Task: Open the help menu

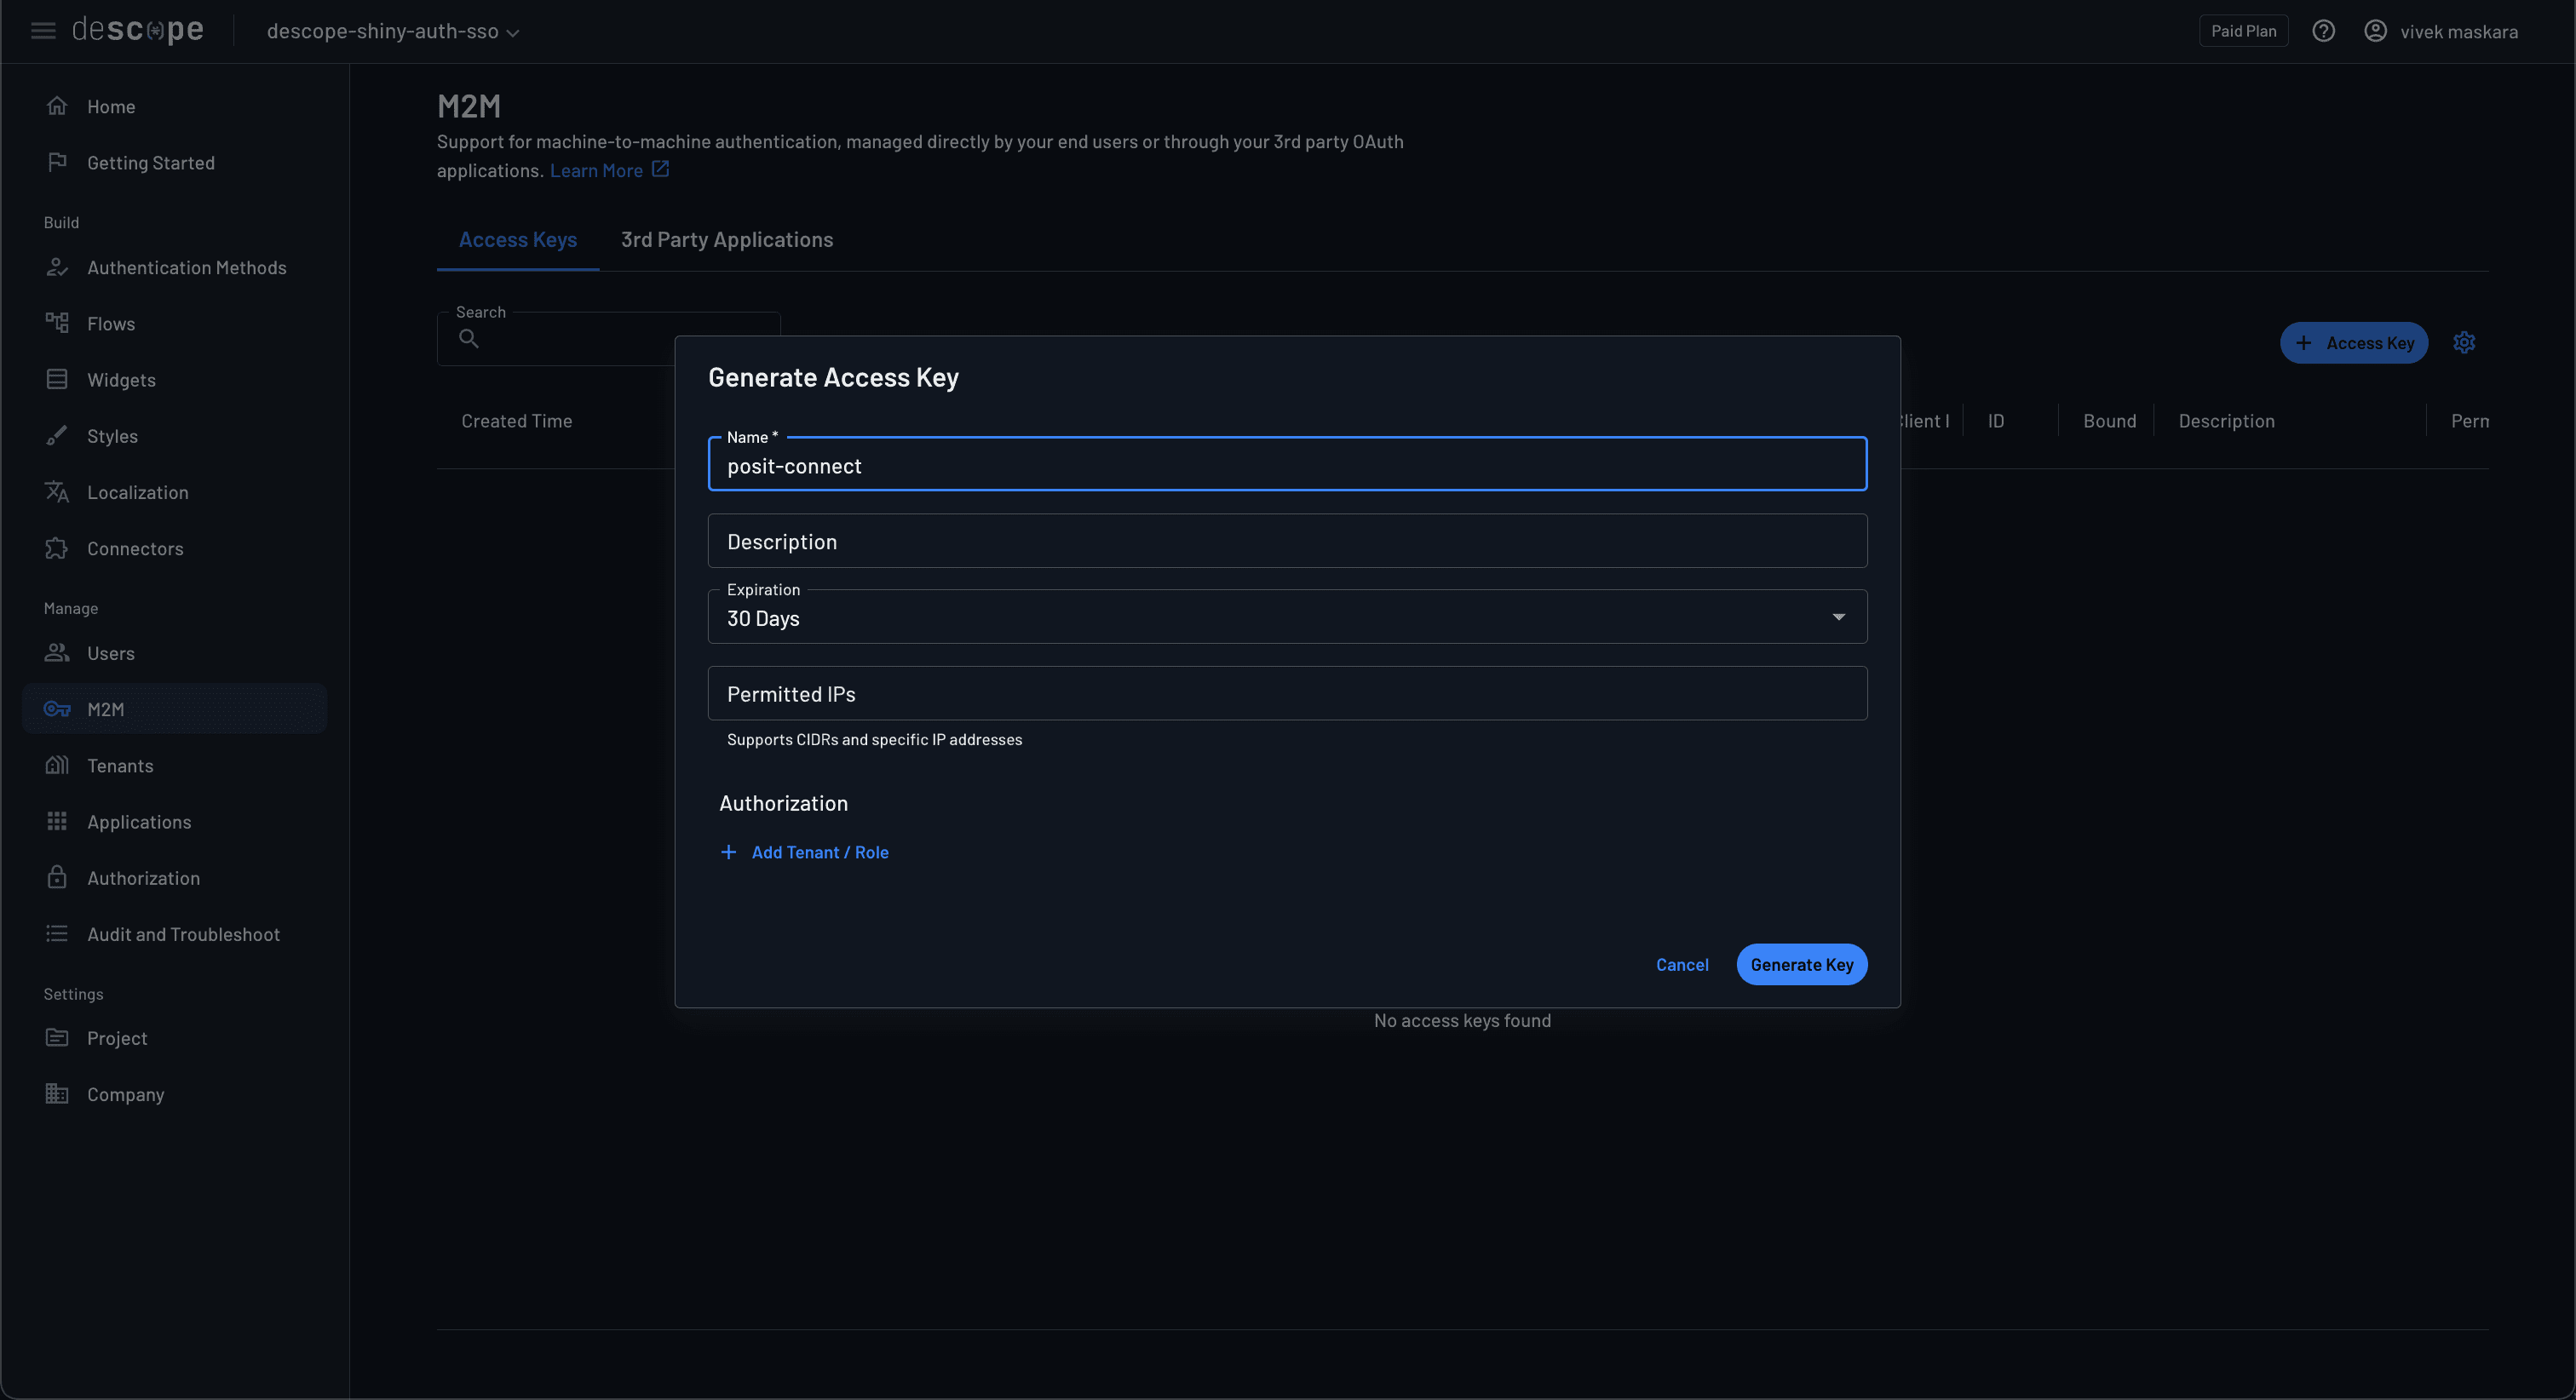Action: [2323, 31]
